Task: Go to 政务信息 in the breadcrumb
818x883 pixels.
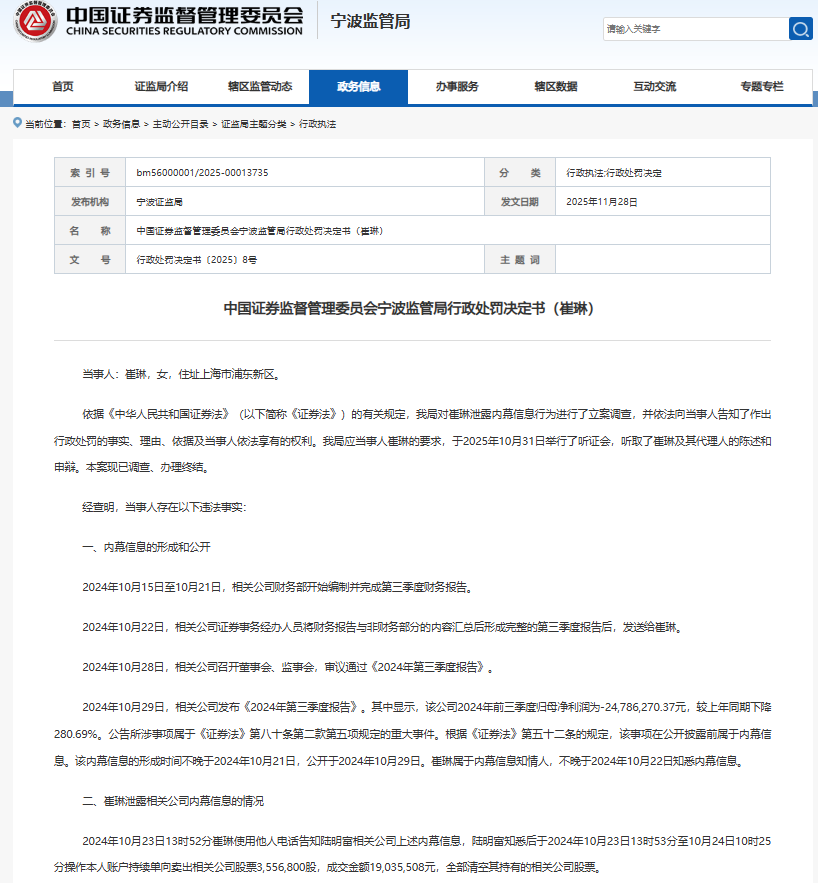Action: tap(121, 124)
